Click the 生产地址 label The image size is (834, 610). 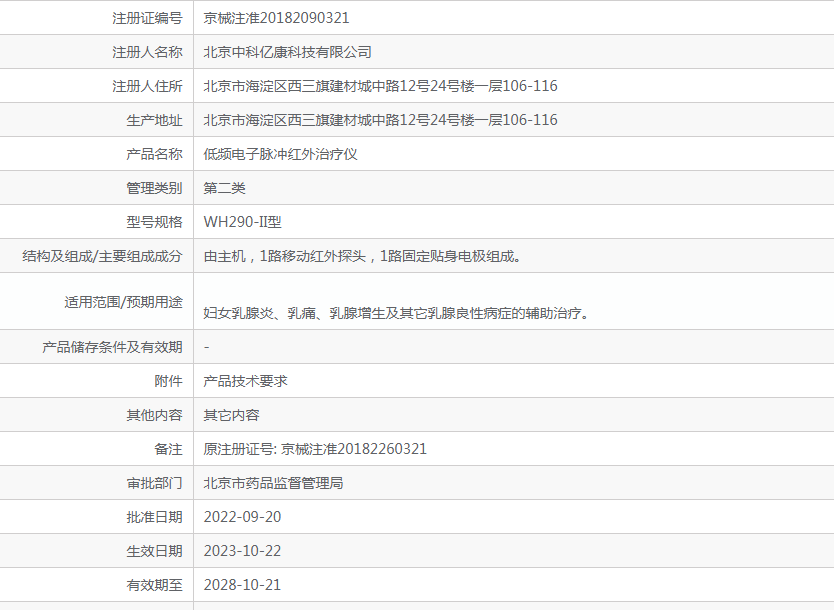coord(154,120)
